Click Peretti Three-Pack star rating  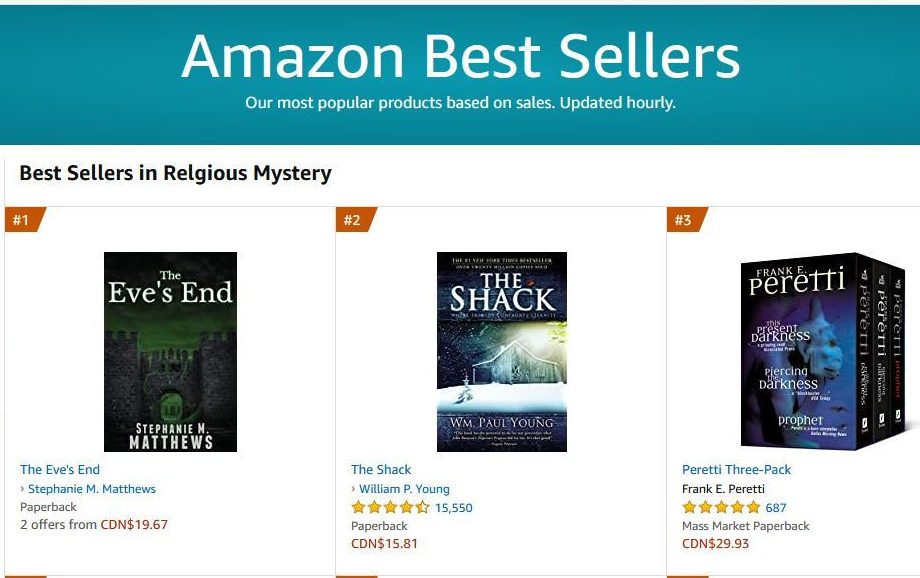pyautogui.click(x=721, y=508)
